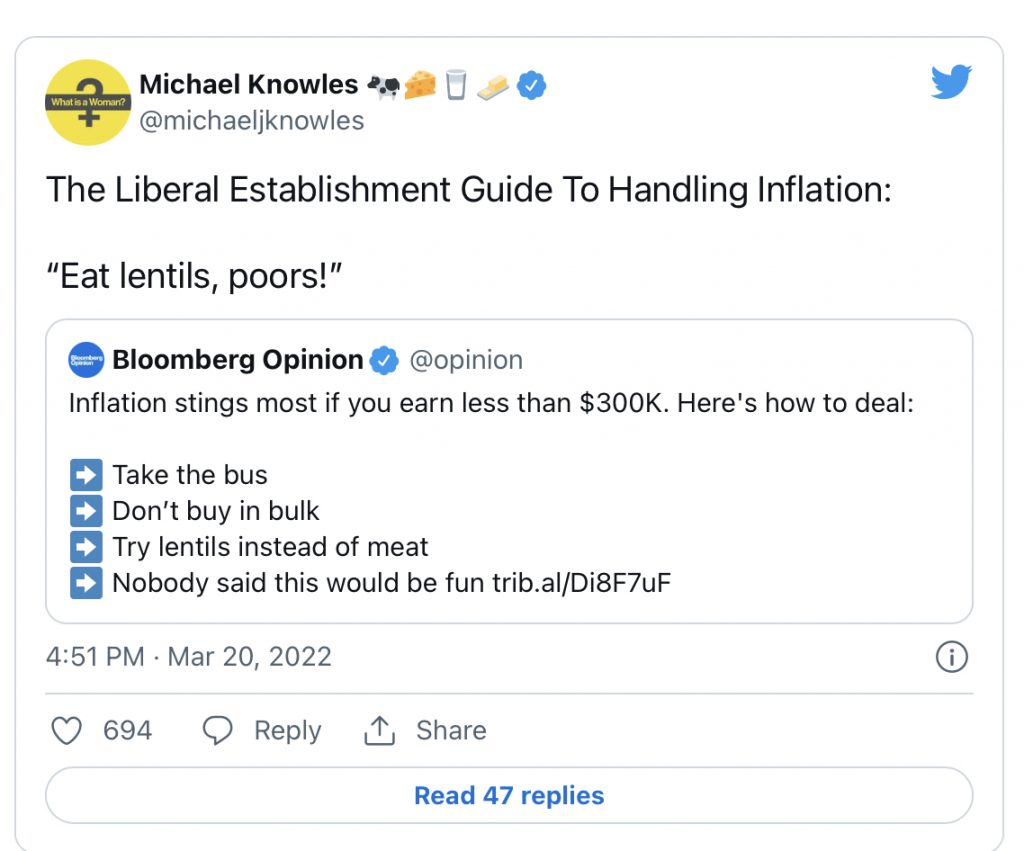Image resolution: width=1024 pixels, height=851 pixels.
Task: Open the Bloomberg Opinion account name
Action: click(x=238, y=360)
